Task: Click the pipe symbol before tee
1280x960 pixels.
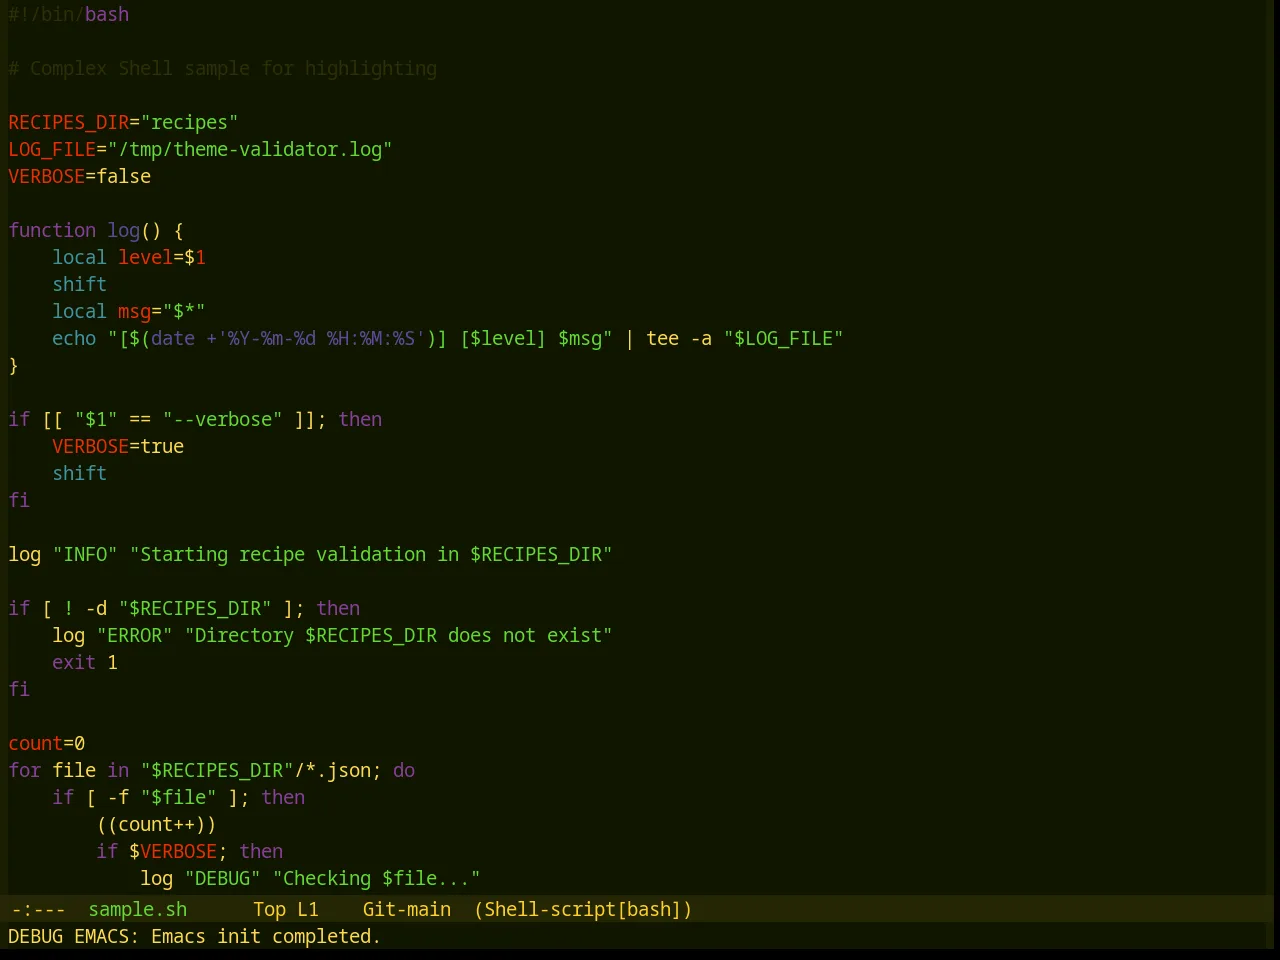Action: [629, 338]
